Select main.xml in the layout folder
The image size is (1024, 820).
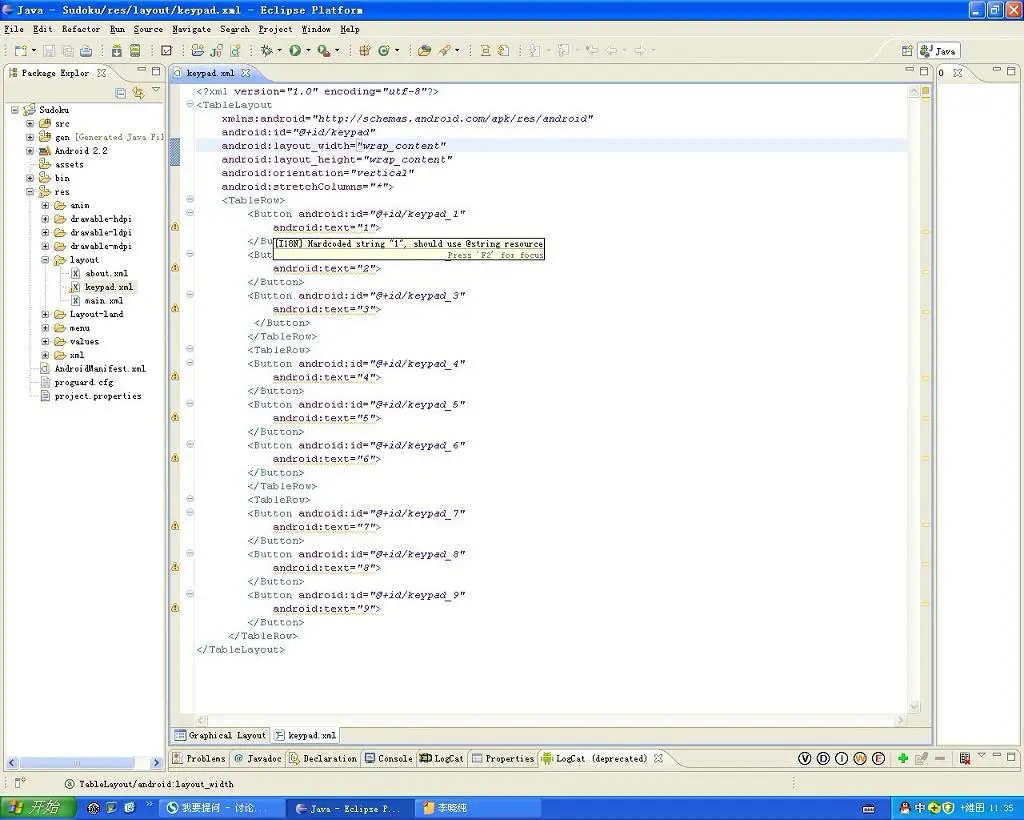(x=103, y=301)
